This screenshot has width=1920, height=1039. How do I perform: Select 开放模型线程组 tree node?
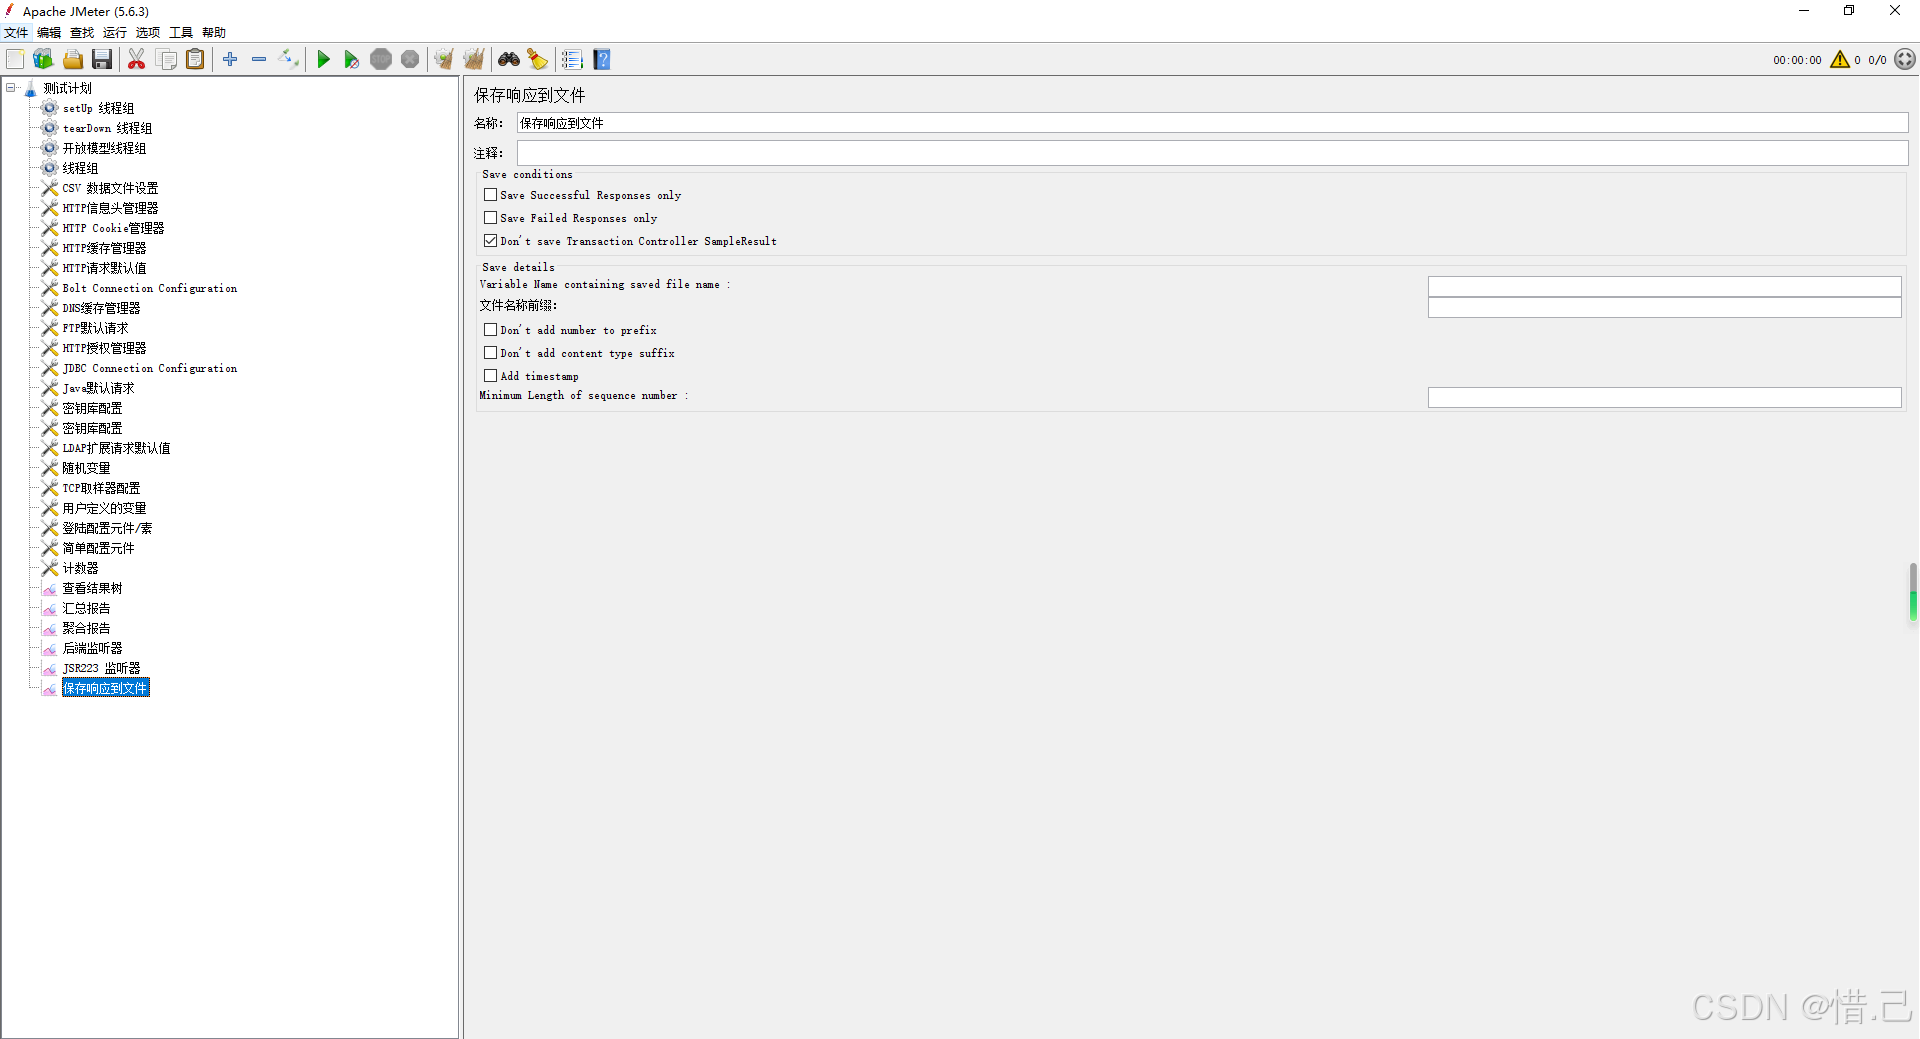point(104,148)
